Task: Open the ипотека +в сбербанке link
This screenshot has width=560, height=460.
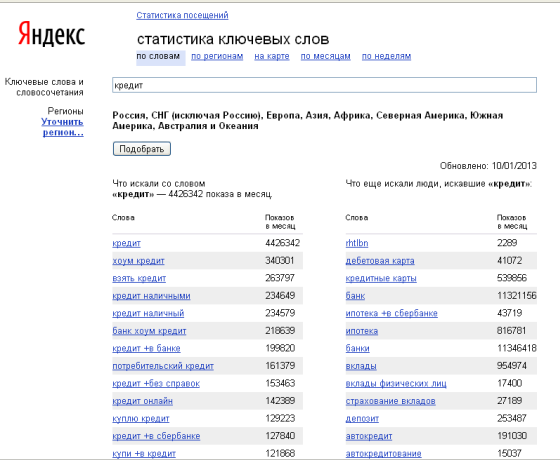Action: pyautogui.click(x=391, y=313)
